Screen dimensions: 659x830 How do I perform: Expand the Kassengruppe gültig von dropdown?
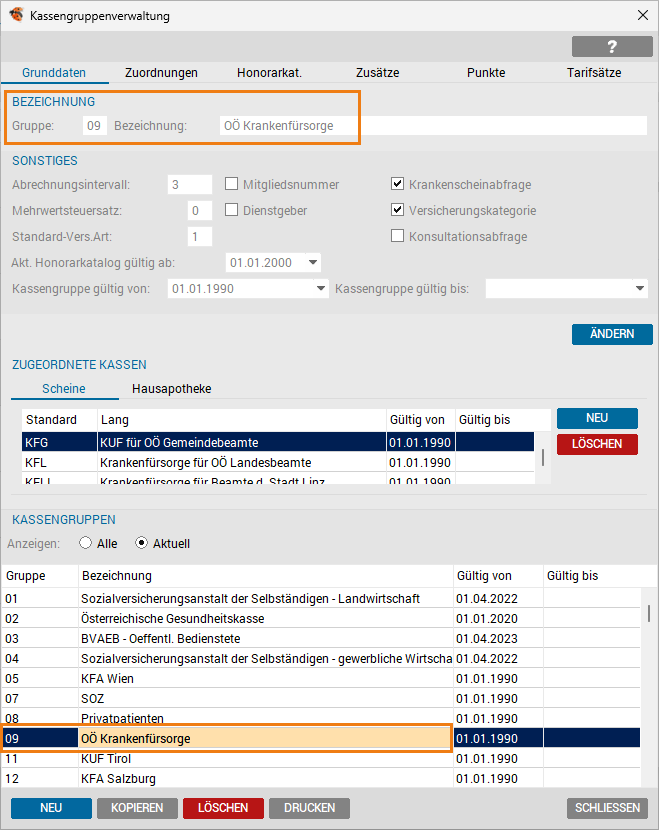(x=320, y=289)
